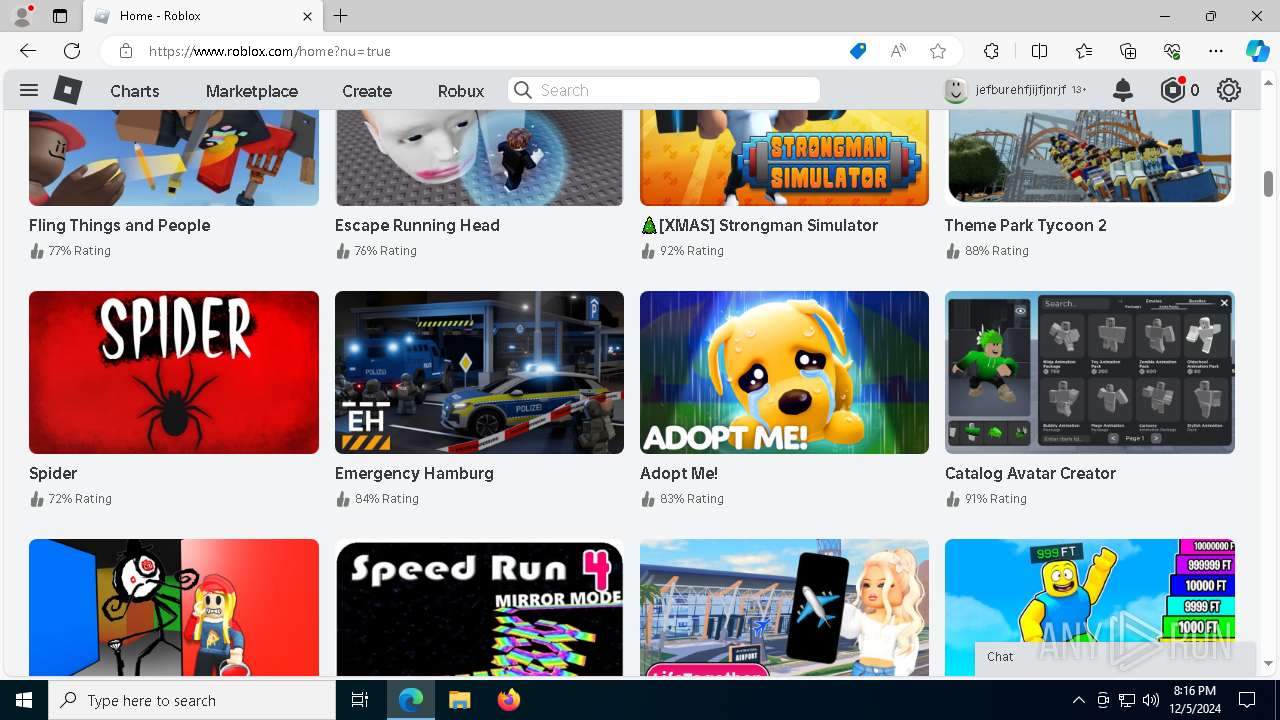Launch Firefox from the taskbar

click(509, 700)
